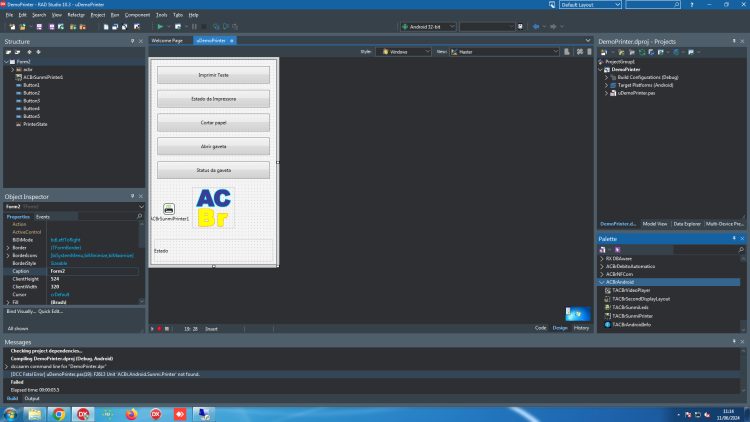Open the Style Windows combo box
Viewport: 750px width, 422px height.
pyautogui.click(x=403, y=52)
